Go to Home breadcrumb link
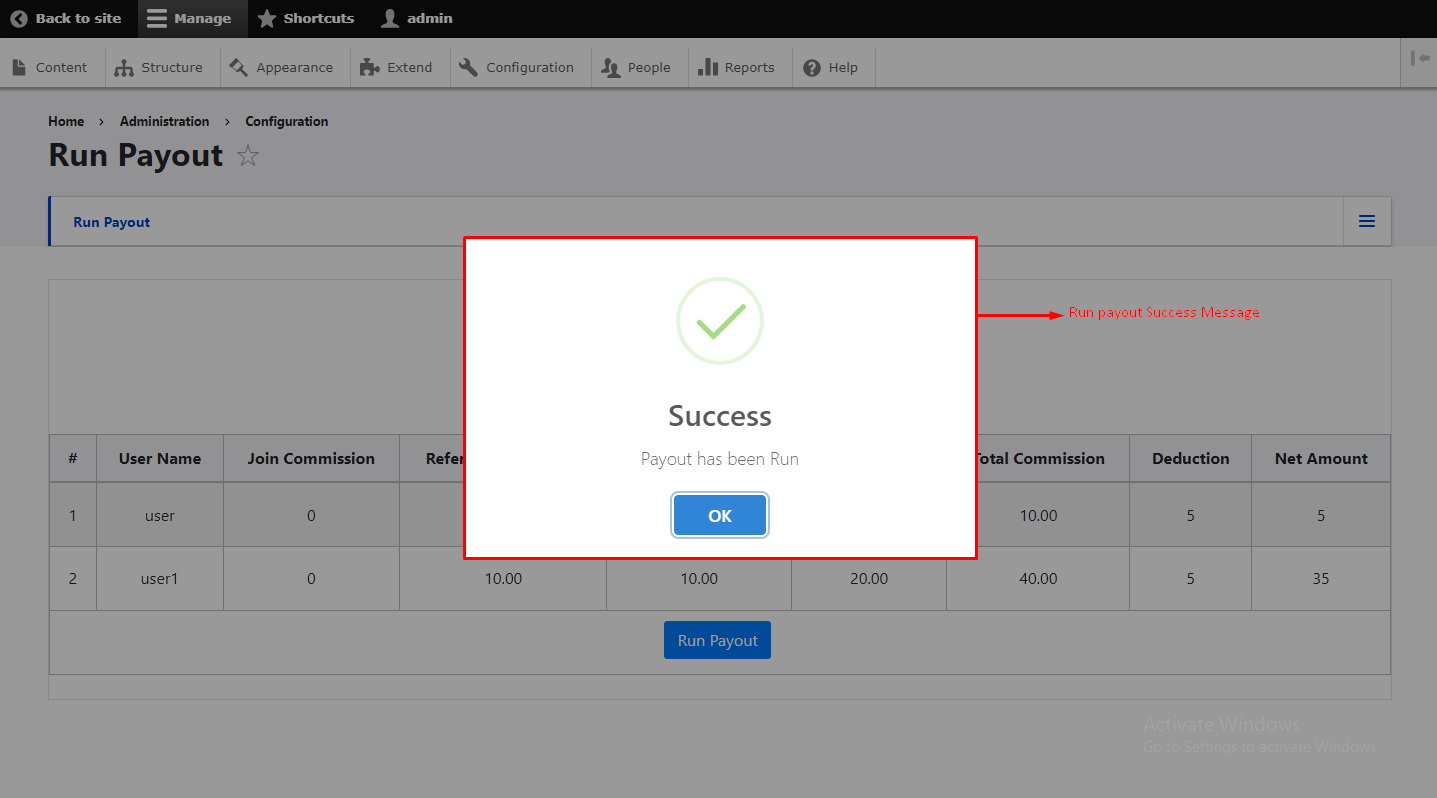 tap(66, 121)
